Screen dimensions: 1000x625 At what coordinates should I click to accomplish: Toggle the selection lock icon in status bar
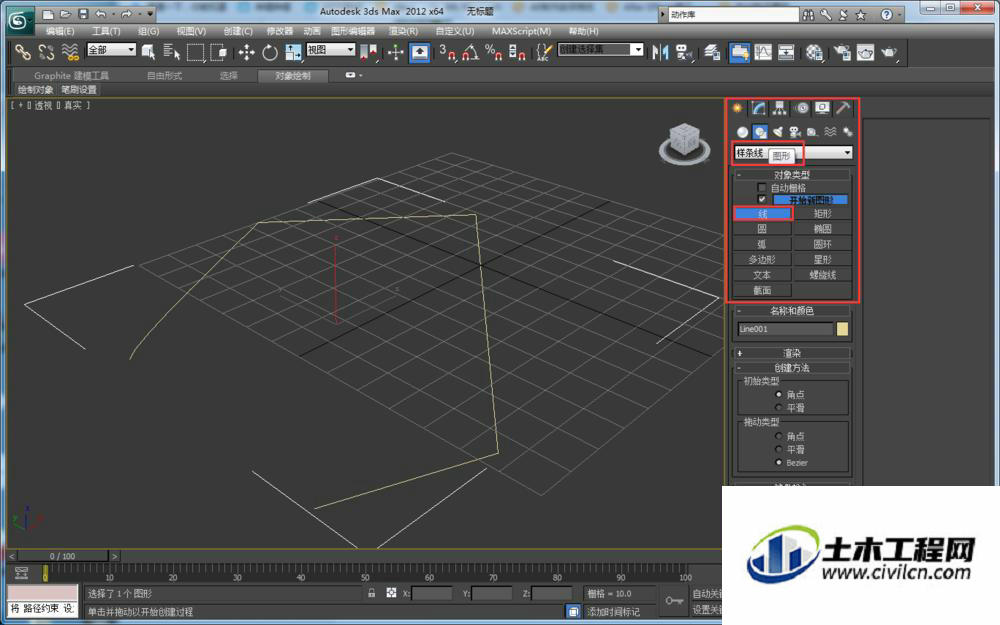pyautogui.click(x=372, y=593)
